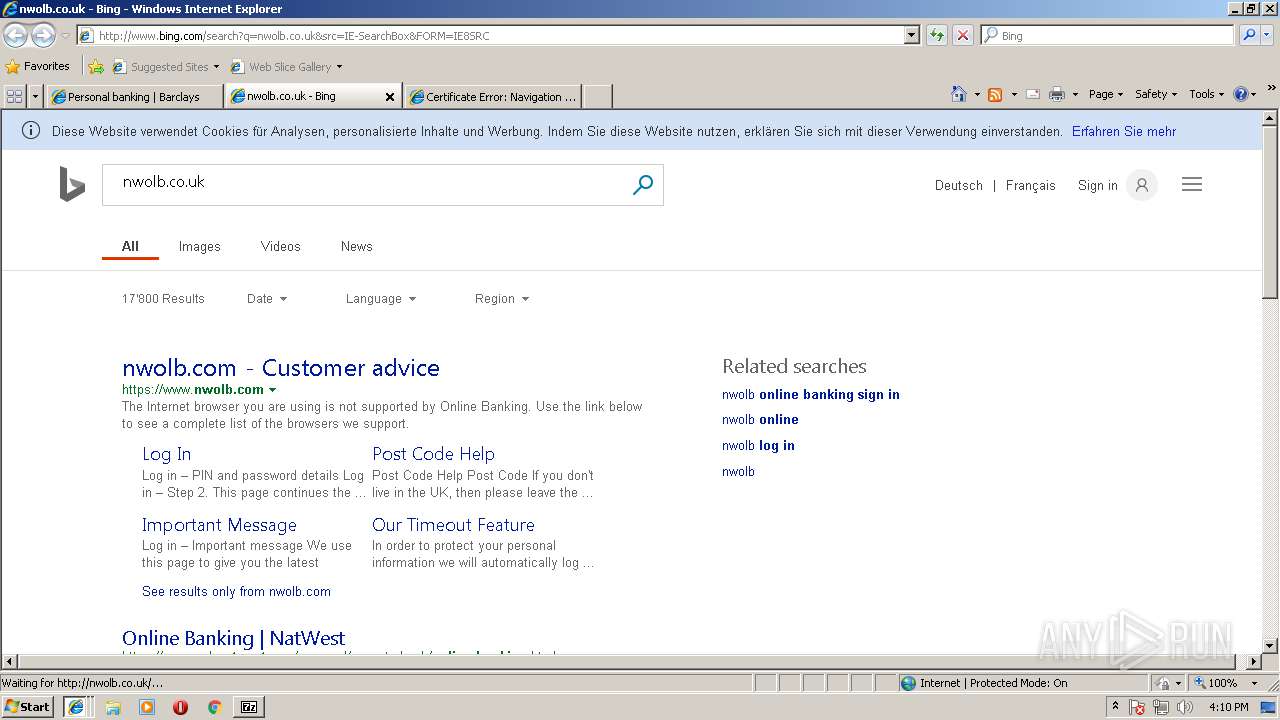
Task: Open media player taskbar icon
Action: (147, 707)
